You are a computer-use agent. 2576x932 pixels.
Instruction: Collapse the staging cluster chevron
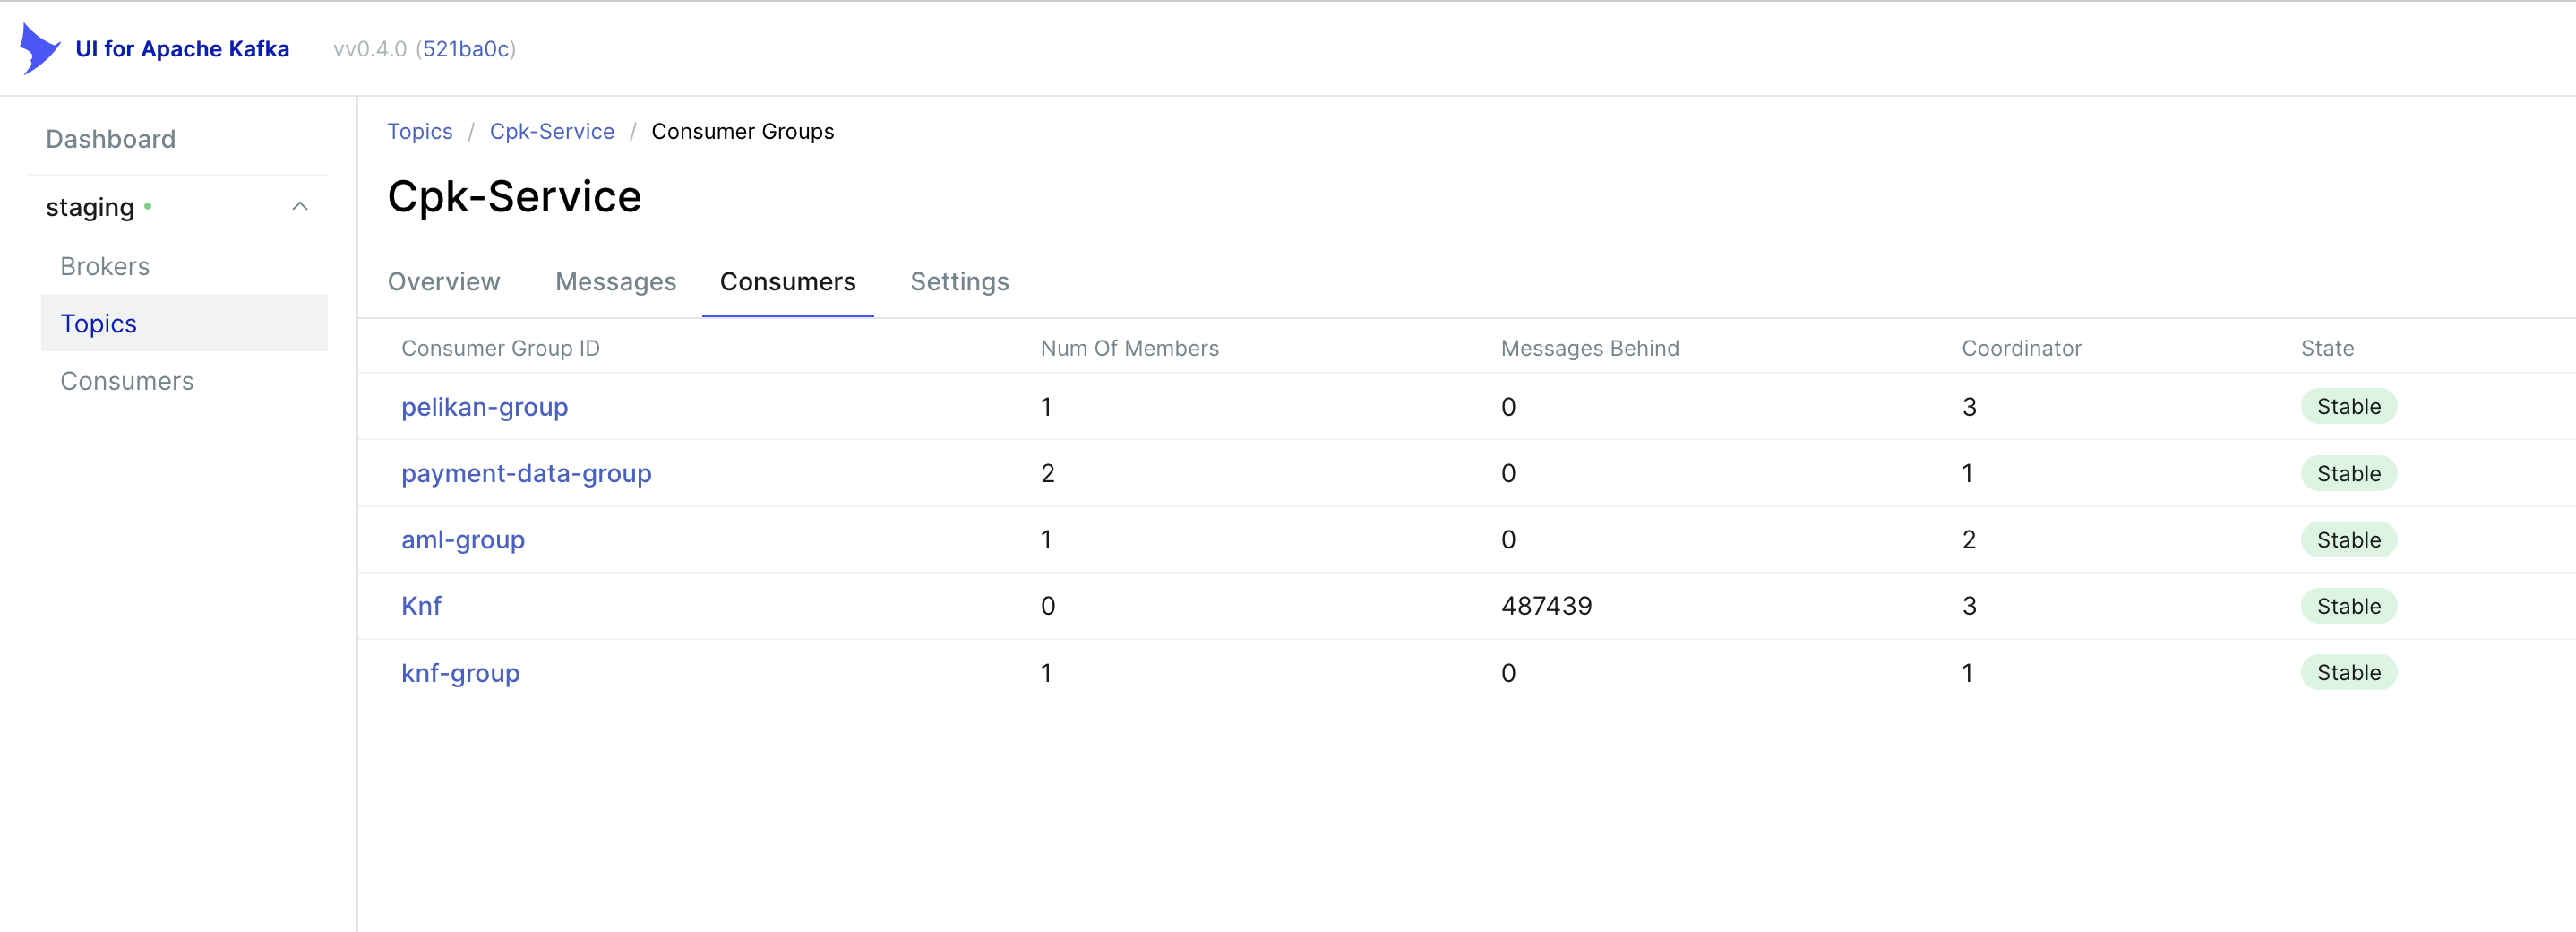pos(299,207)
